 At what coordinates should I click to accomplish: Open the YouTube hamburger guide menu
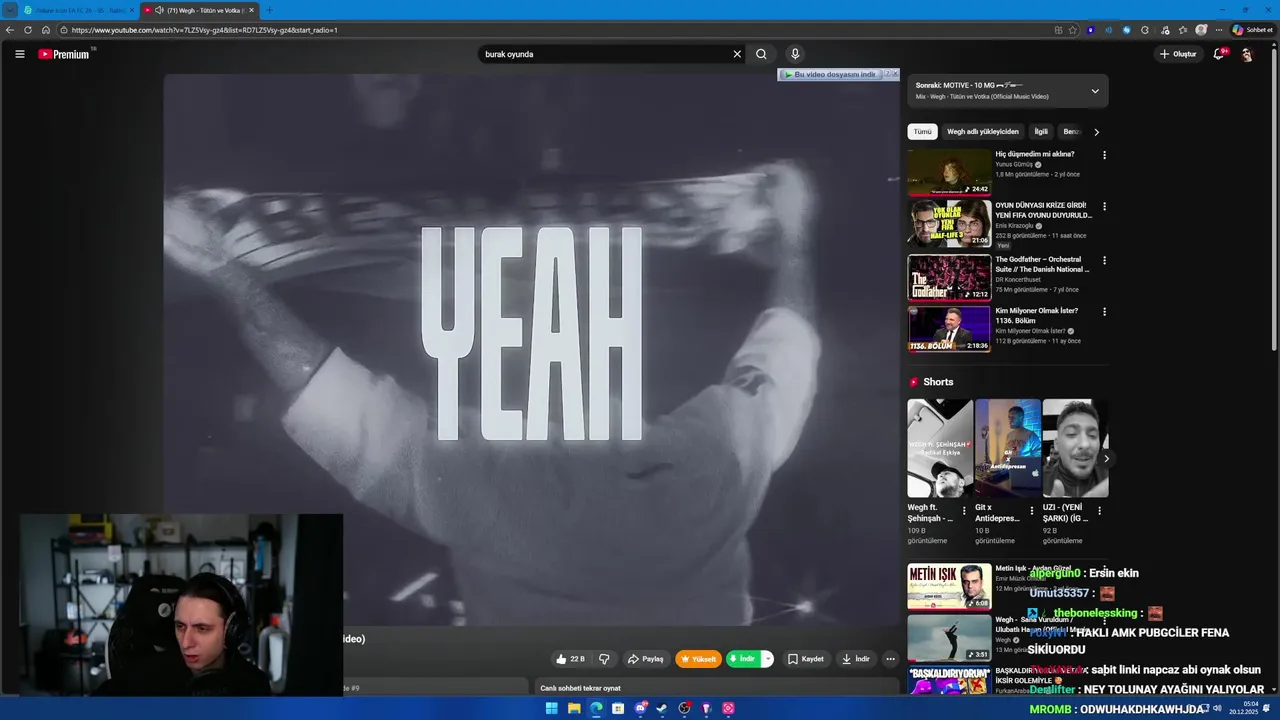(19, 54)
